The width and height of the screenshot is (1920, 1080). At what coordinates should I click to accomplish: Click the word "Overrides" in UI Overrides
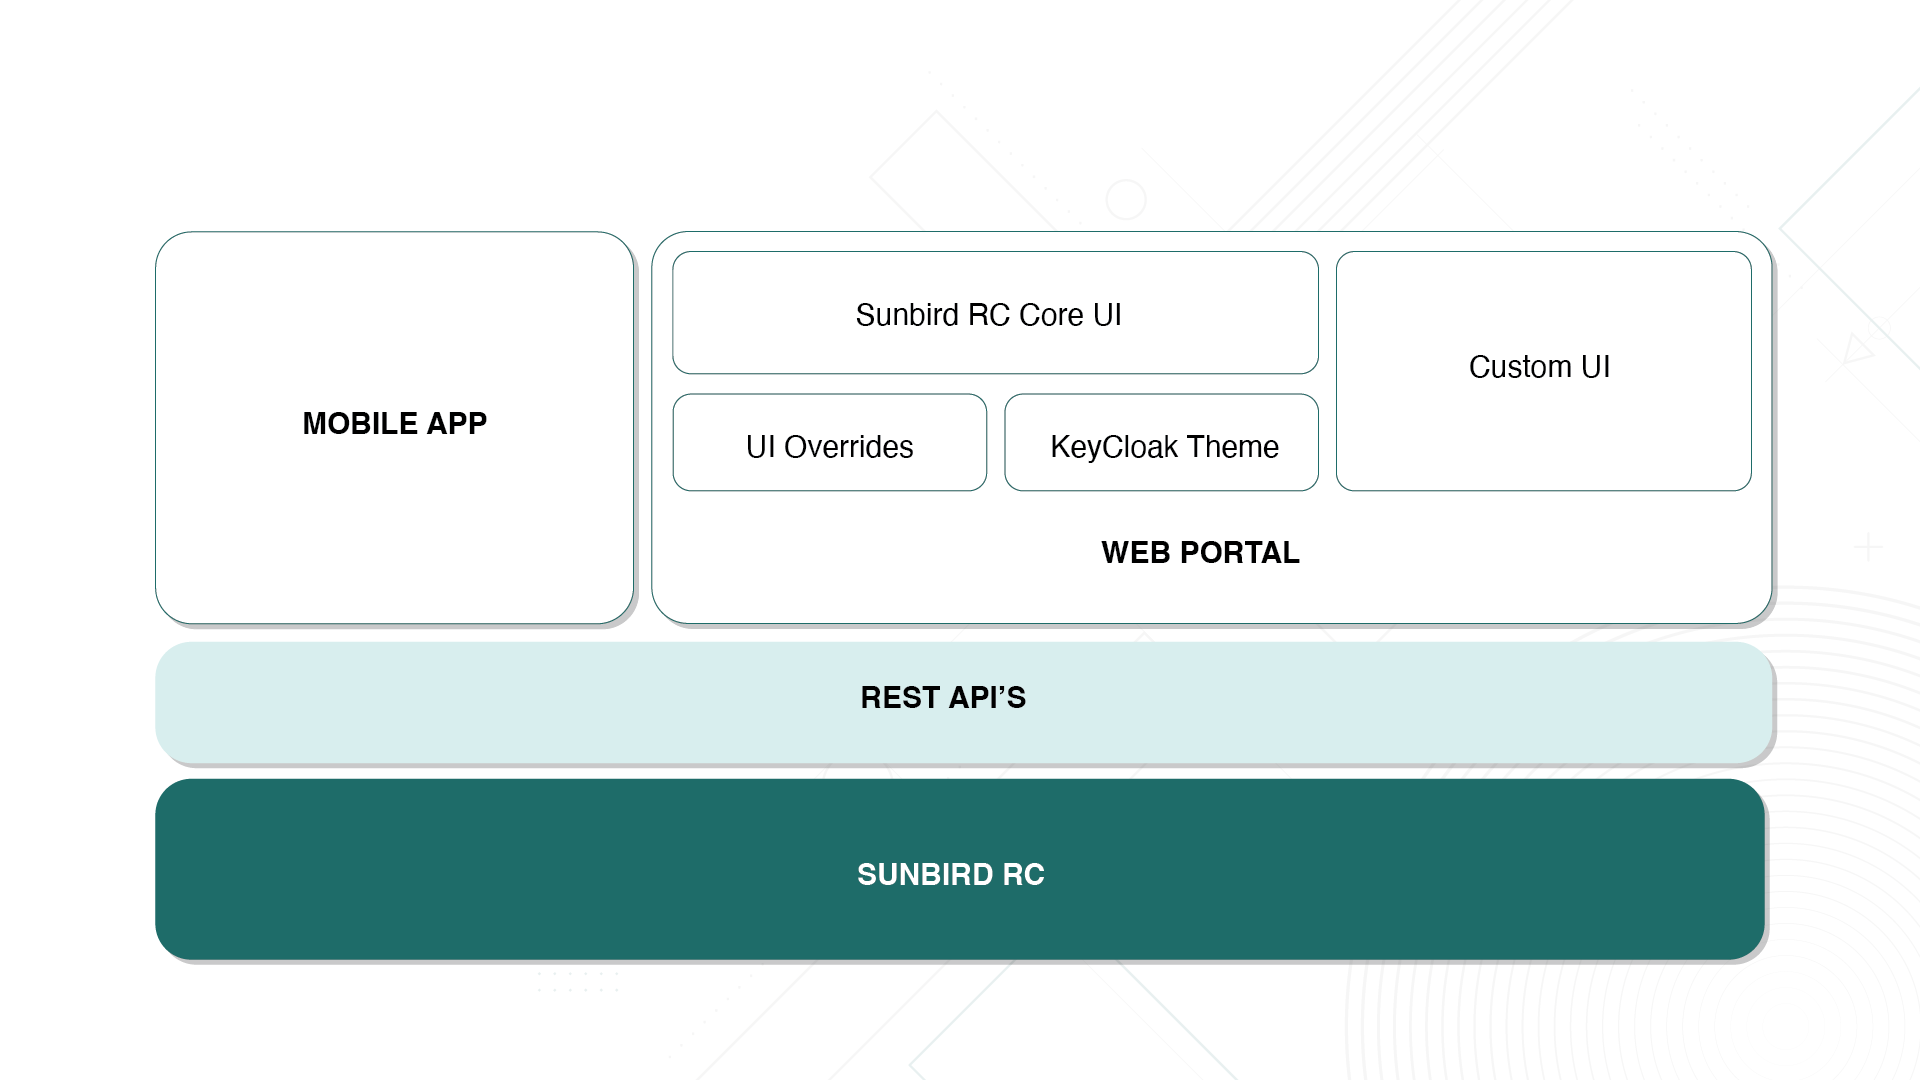[x=848, y=447]
